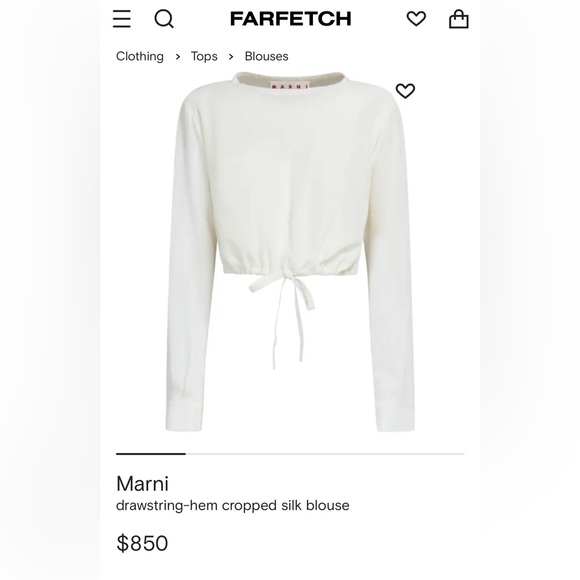Click the $850 price
This screenshot has width=580, height=580.
tap(142, 543)
